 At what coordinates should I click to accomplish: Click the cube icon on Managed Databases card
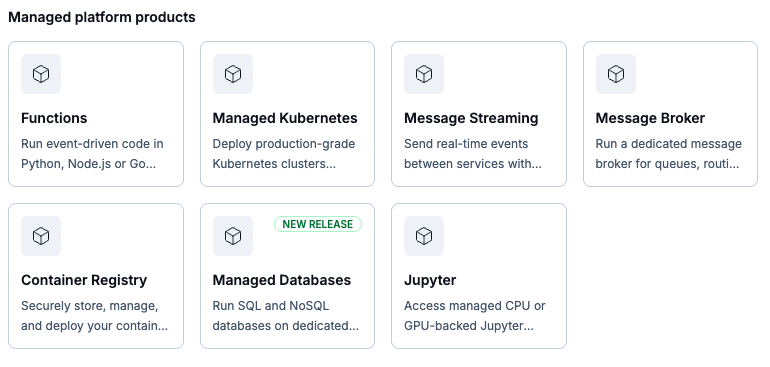click(233, 236)
